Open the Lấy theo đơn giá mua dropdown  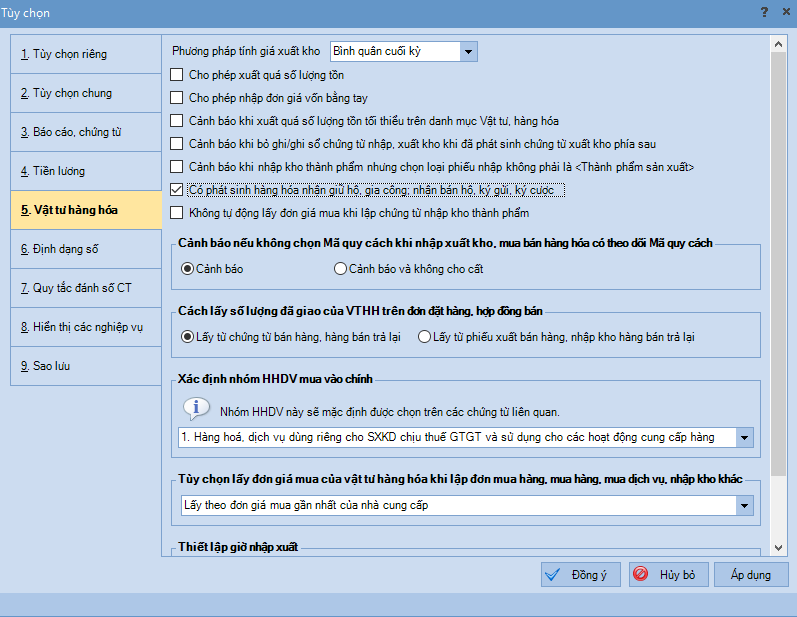745,506
